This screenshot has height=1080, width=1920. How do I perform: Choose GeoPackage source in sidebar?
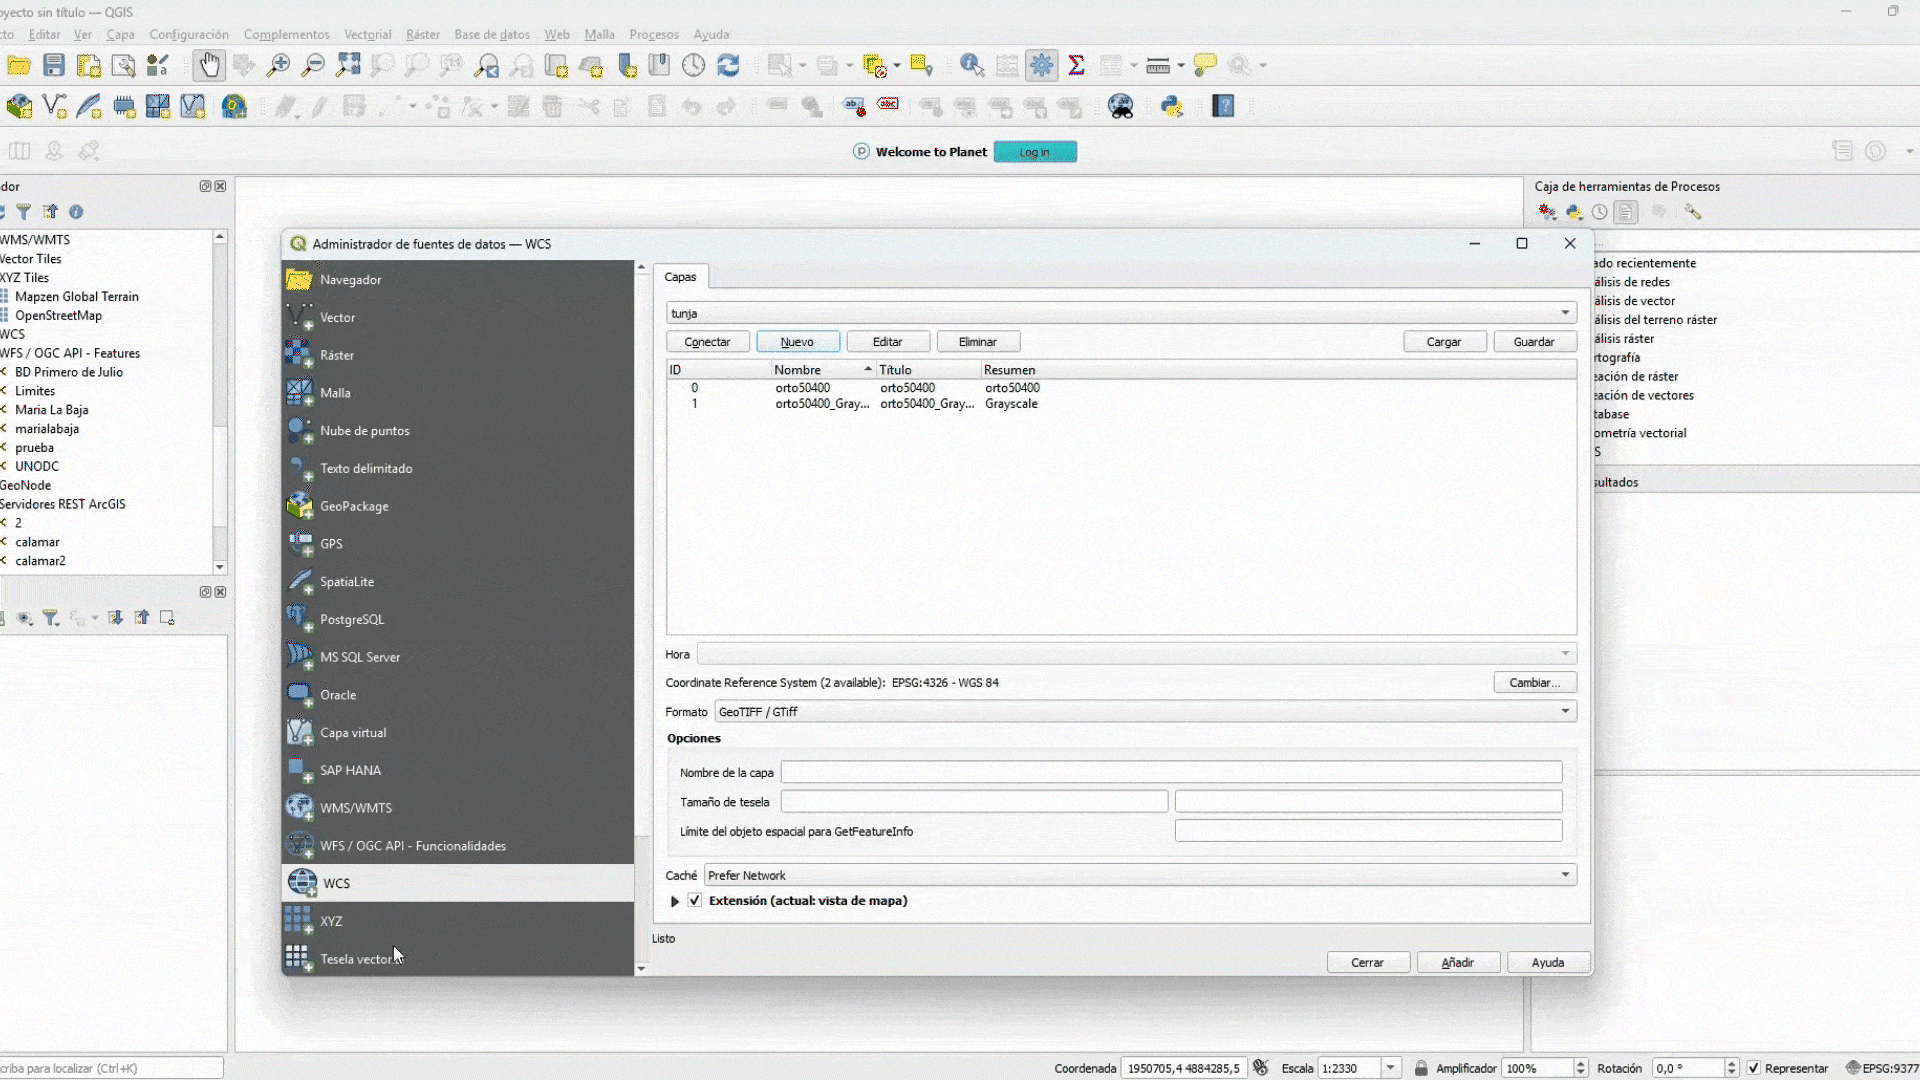pos(354,506)
